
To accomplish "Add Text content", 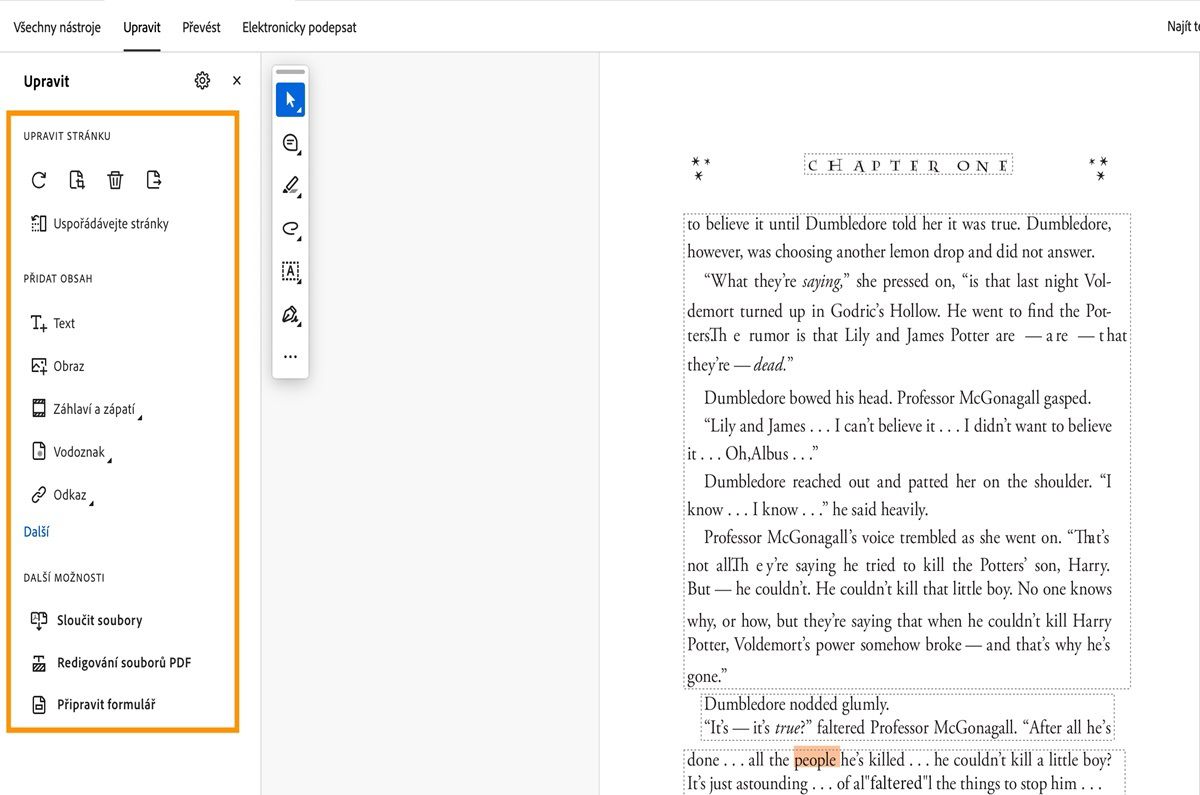I will tap(53, 323).
